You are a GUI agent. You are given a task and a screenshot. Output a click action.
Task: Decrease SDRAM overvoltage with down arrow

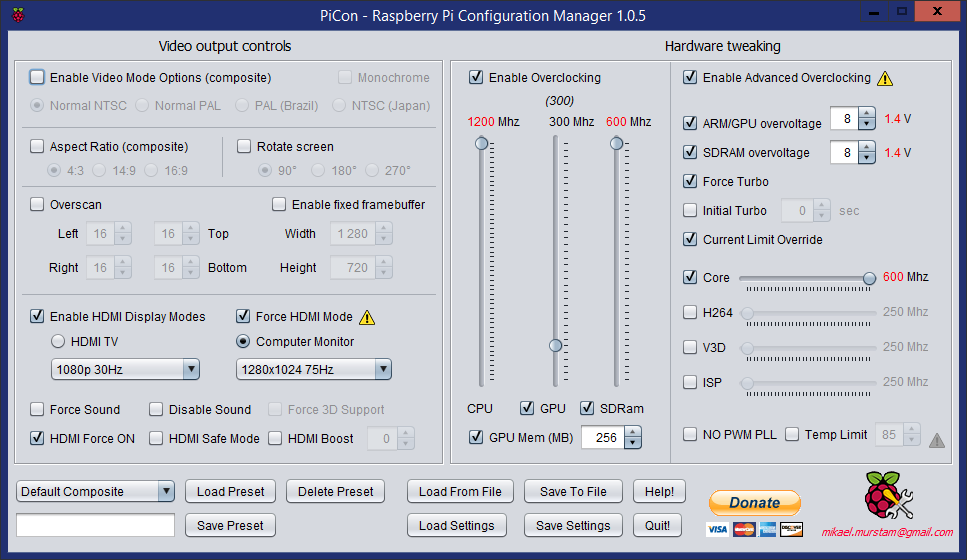866,157
